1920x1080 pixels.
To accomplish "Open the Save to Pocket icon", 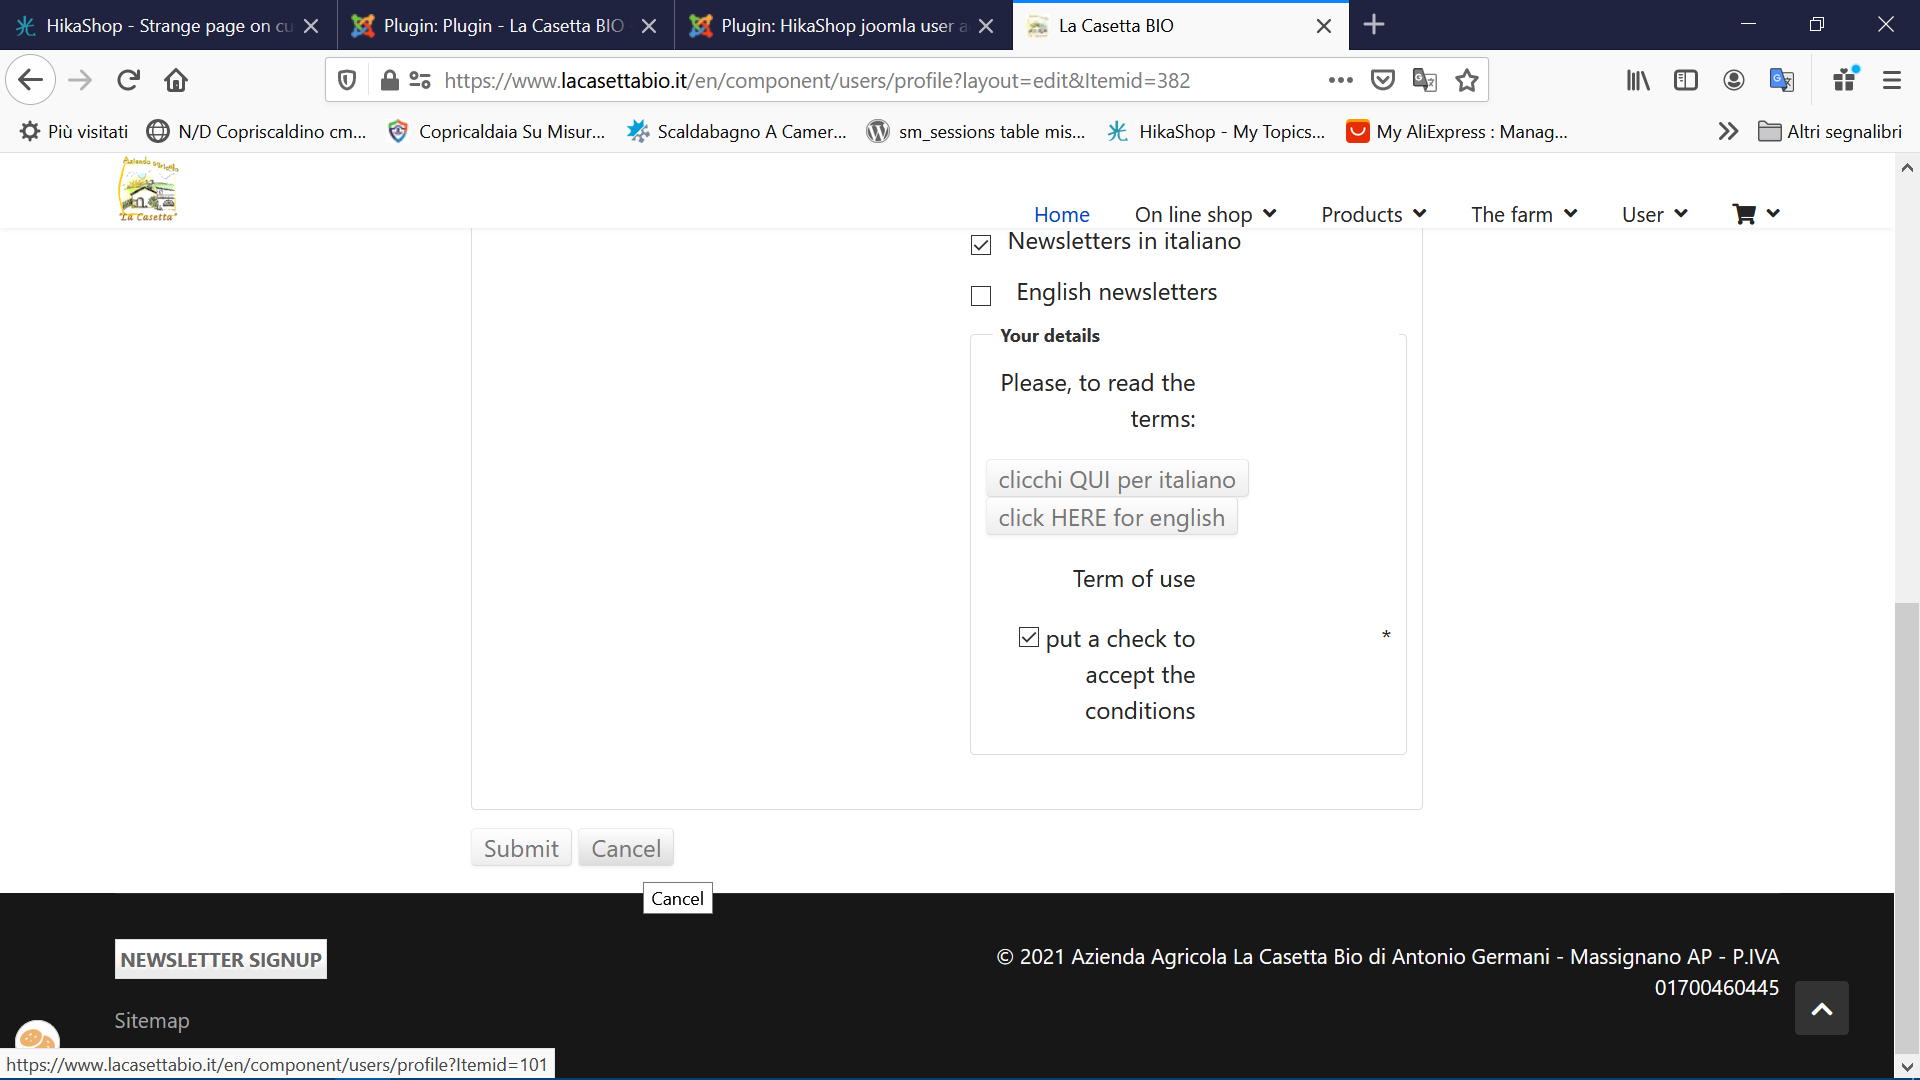I will click(x=1382, y=80).
